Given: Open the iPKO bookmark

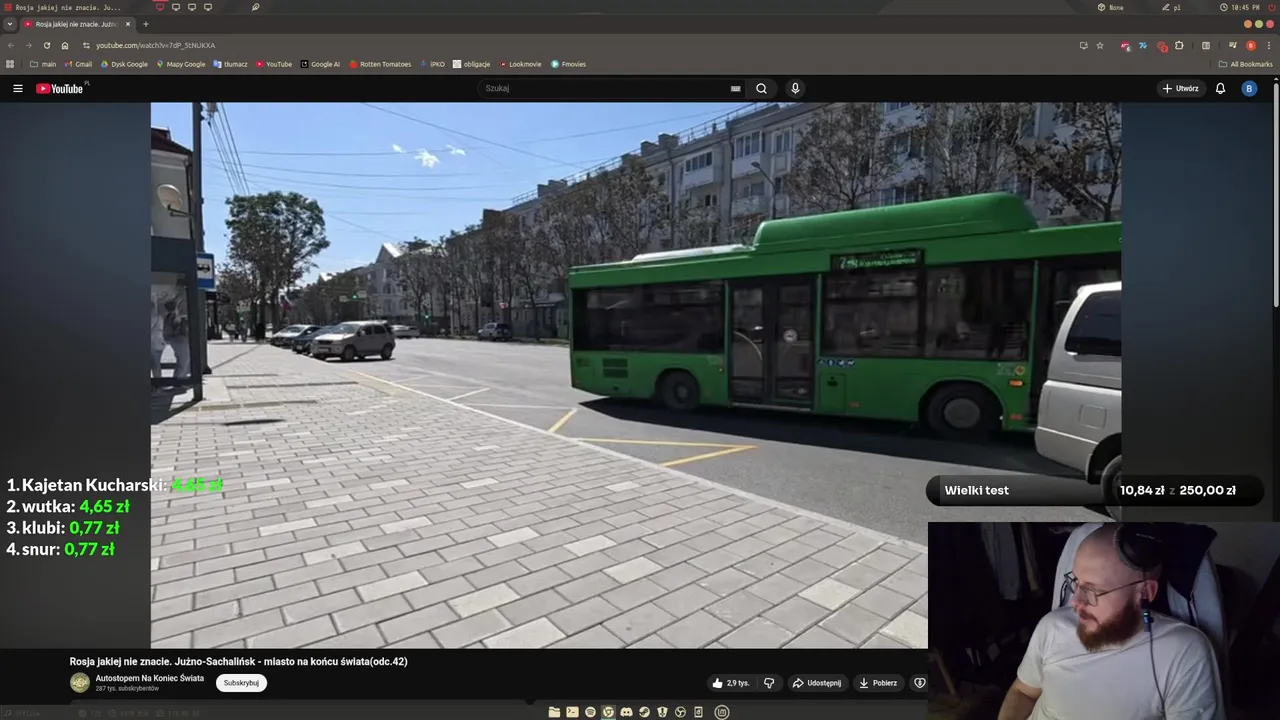Looking at the screenshot, I should click(432, 64).
